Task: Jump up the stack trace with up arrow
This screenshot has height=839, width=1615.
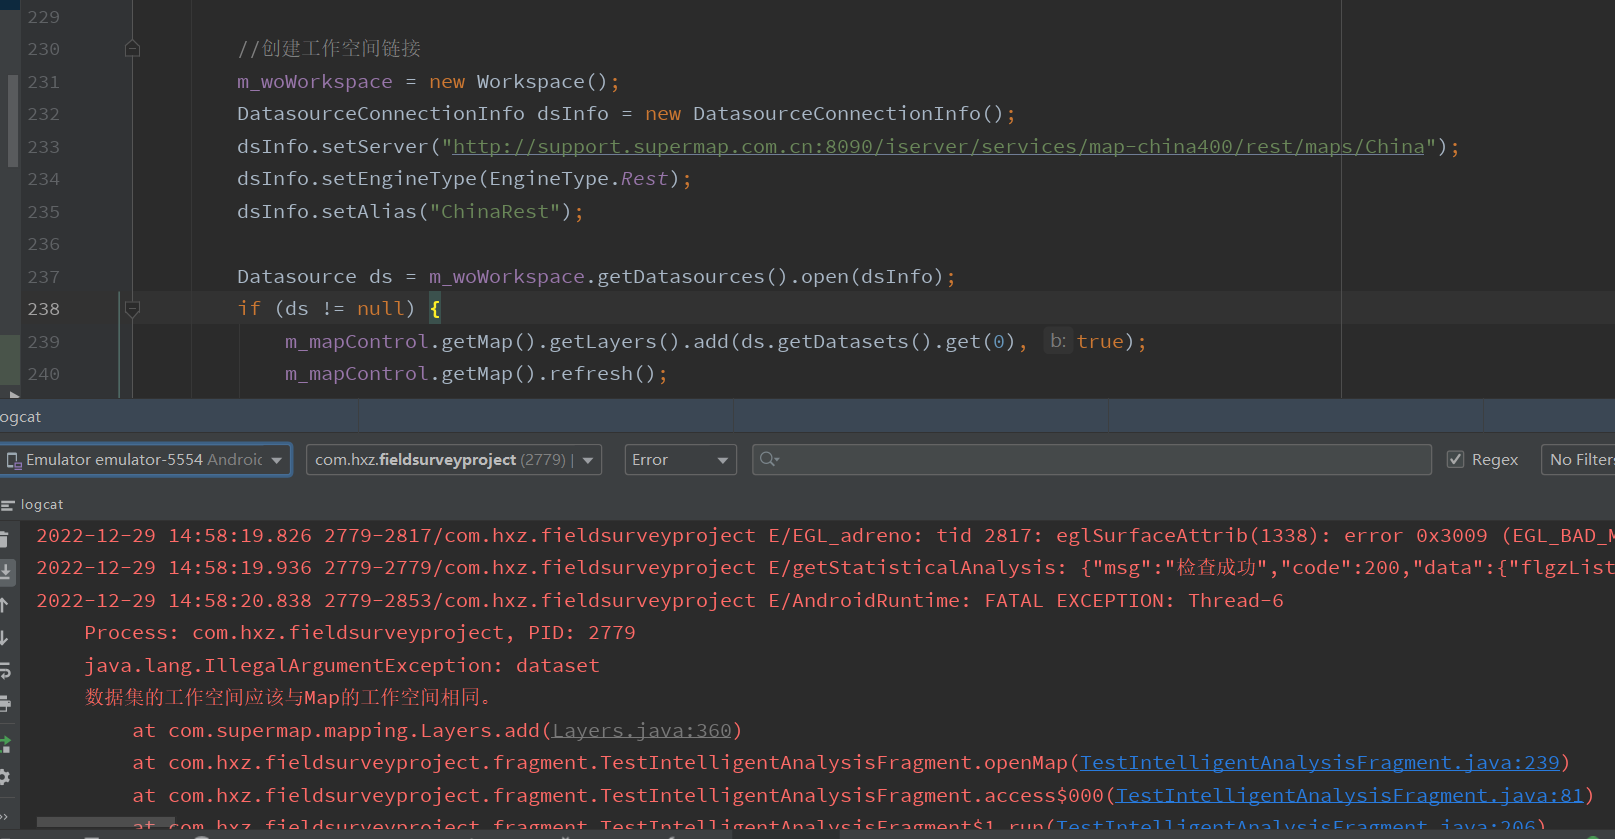Action: coord(4,605)
